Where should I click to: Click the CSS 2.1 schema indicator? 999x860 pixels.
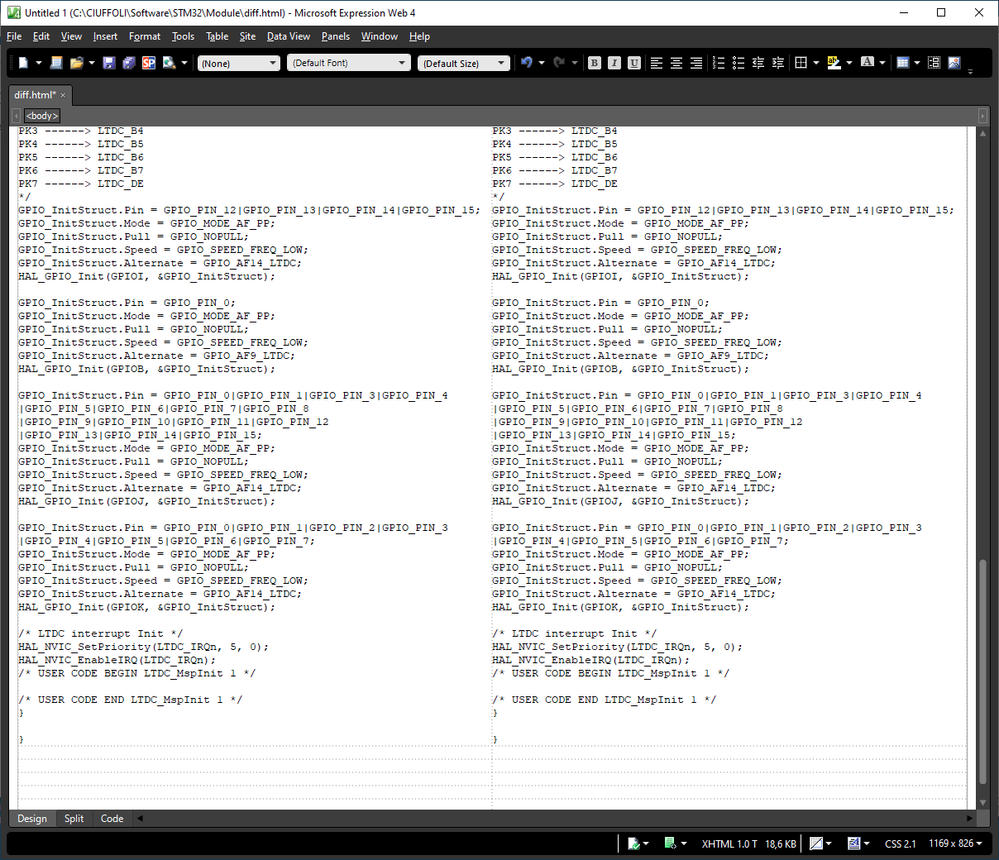900,843
